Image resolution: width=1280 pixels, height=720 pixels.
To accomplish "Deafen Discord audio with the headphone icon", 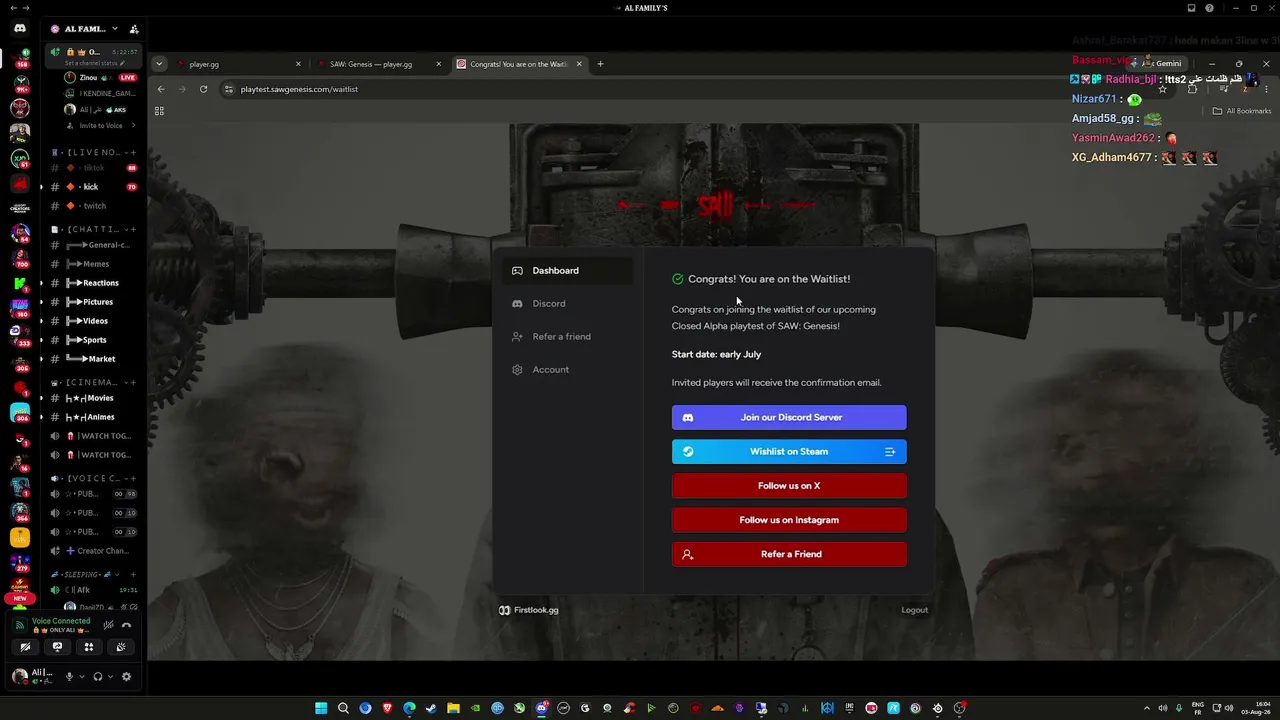I will click(x=98, y=676).
